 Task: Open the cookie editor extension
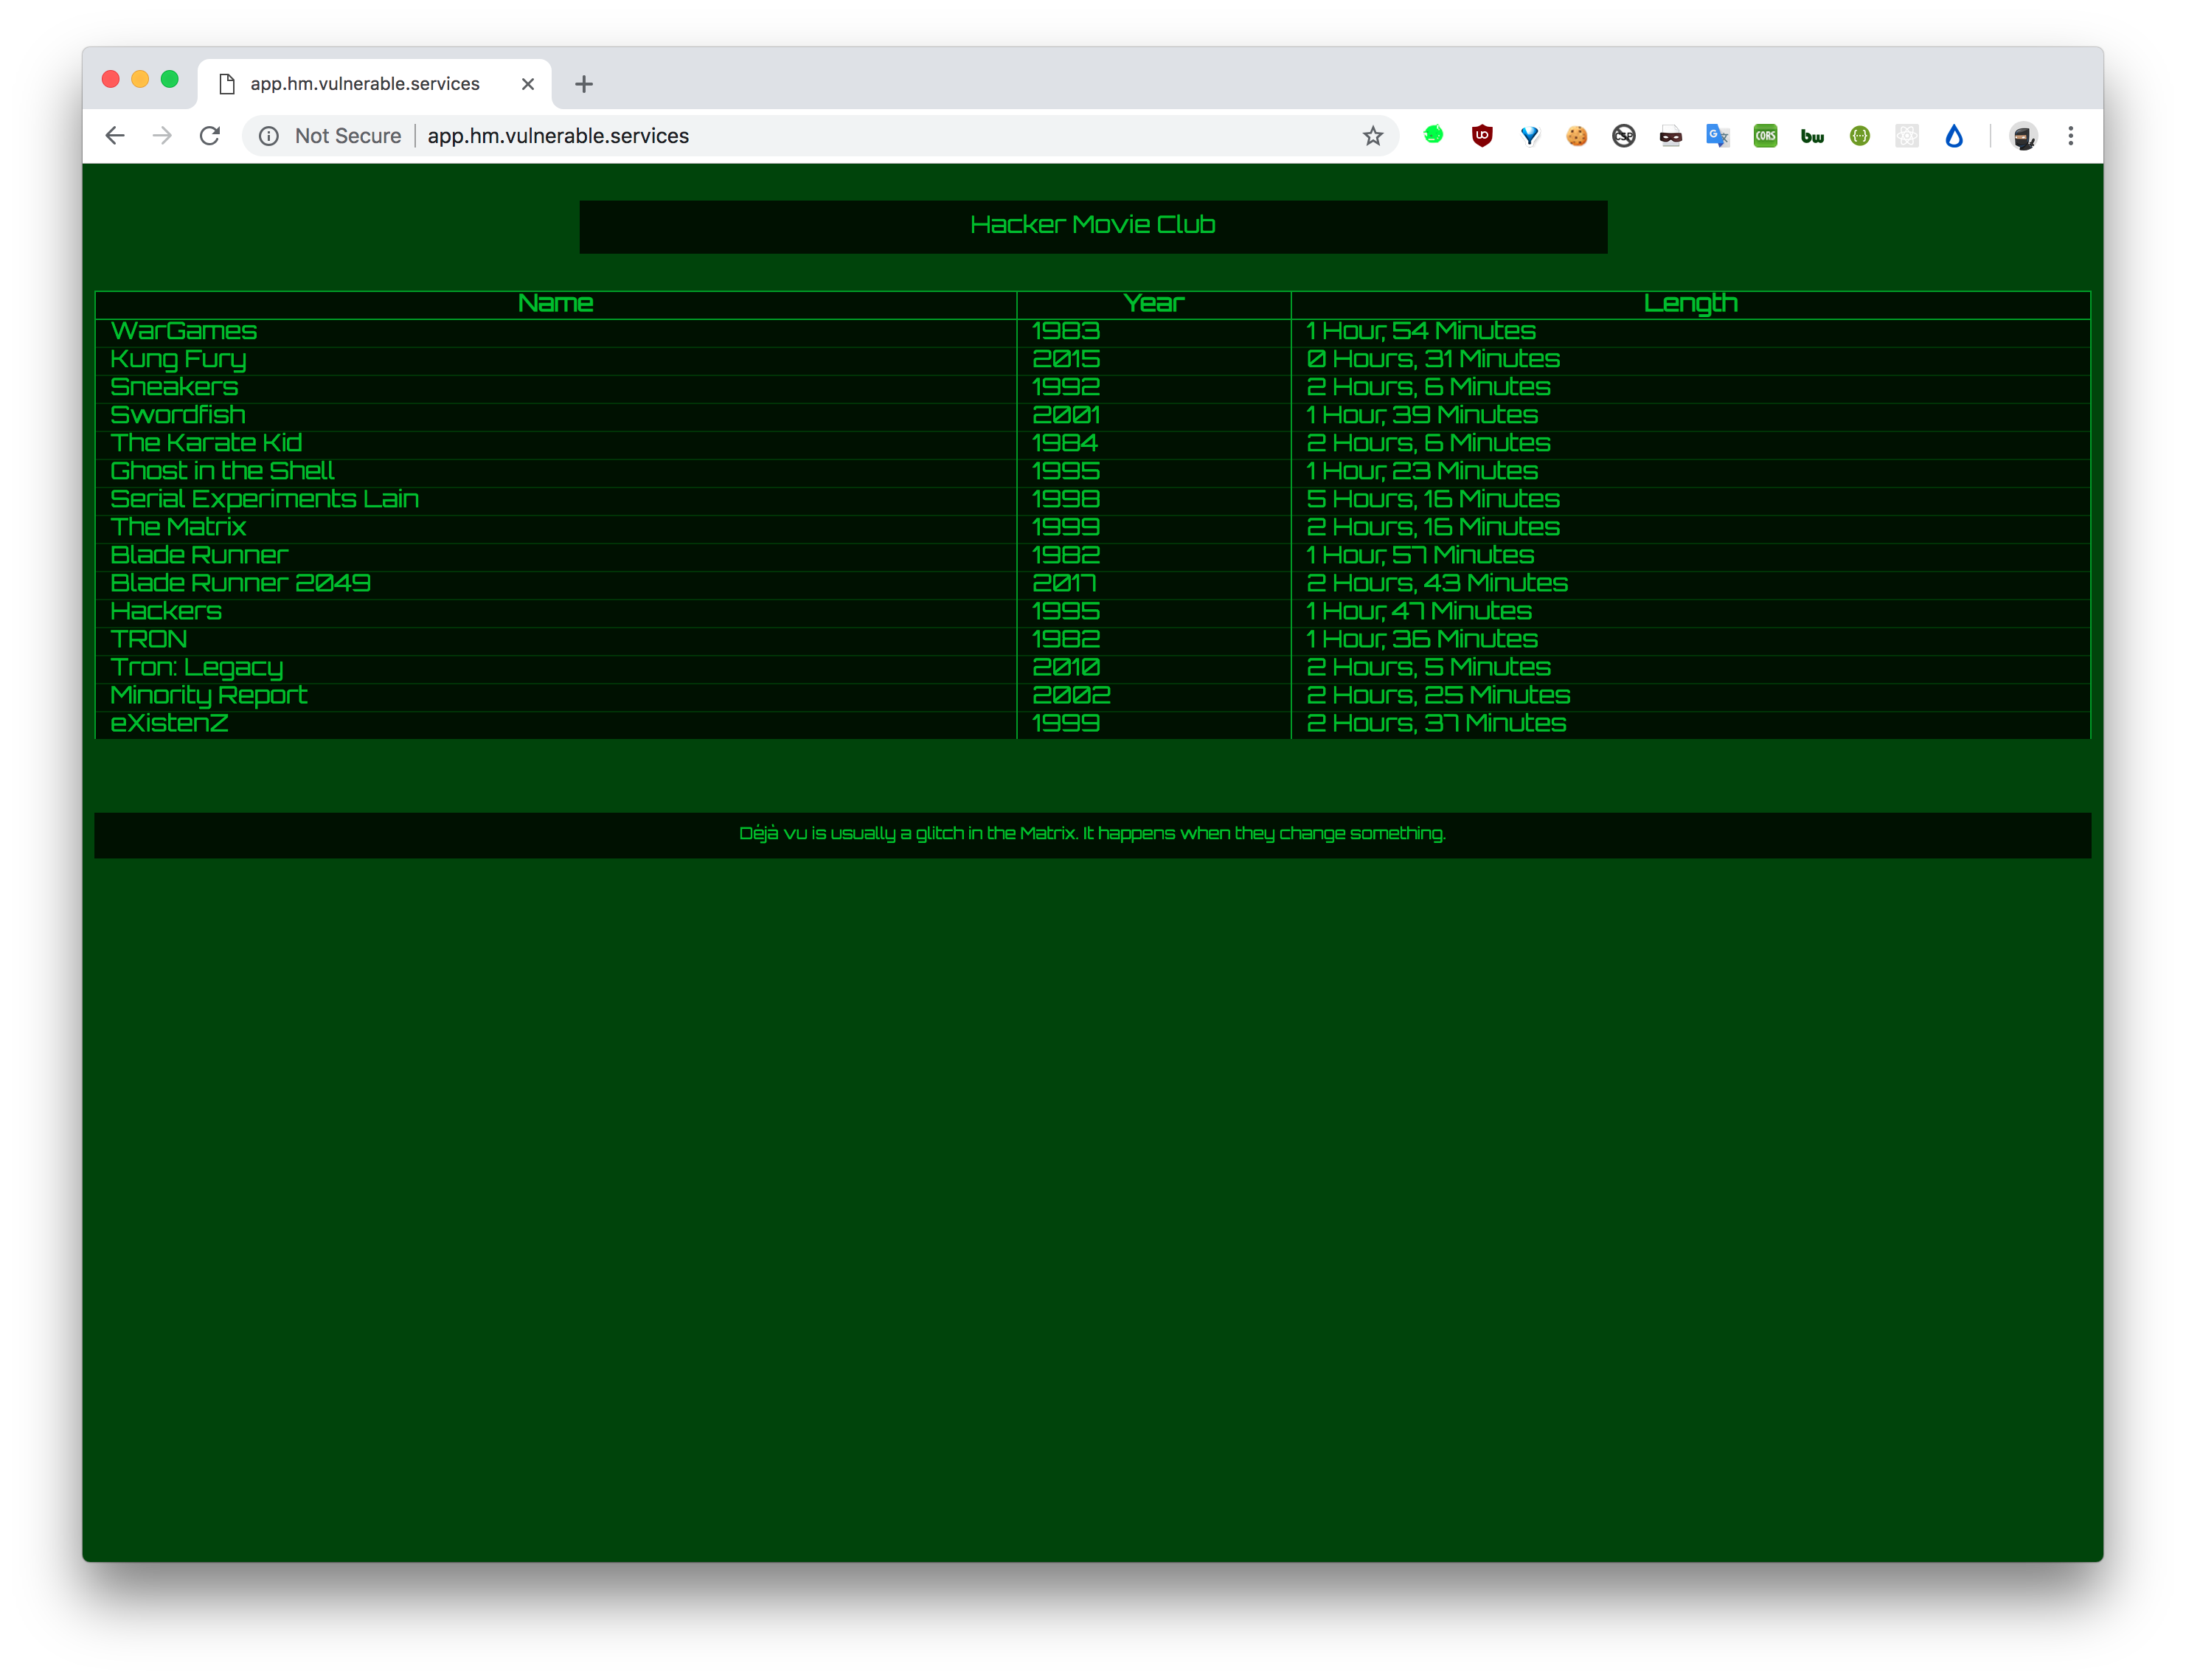[x=1577, y=136]
